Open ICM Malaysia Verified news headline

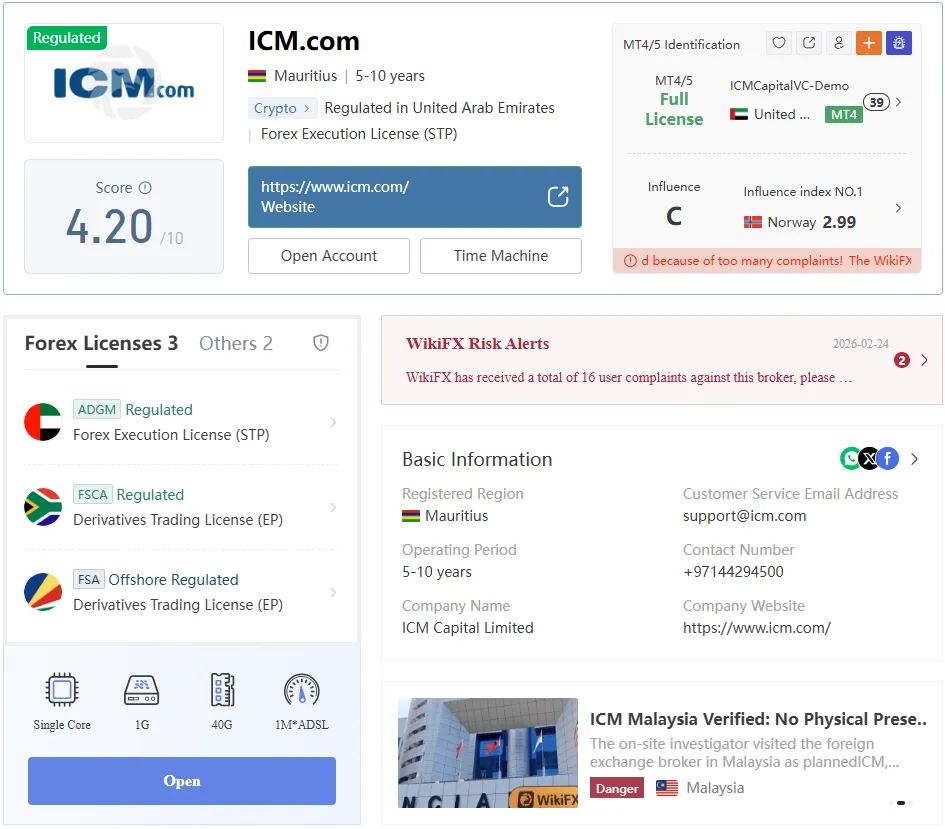click(758, 719)
